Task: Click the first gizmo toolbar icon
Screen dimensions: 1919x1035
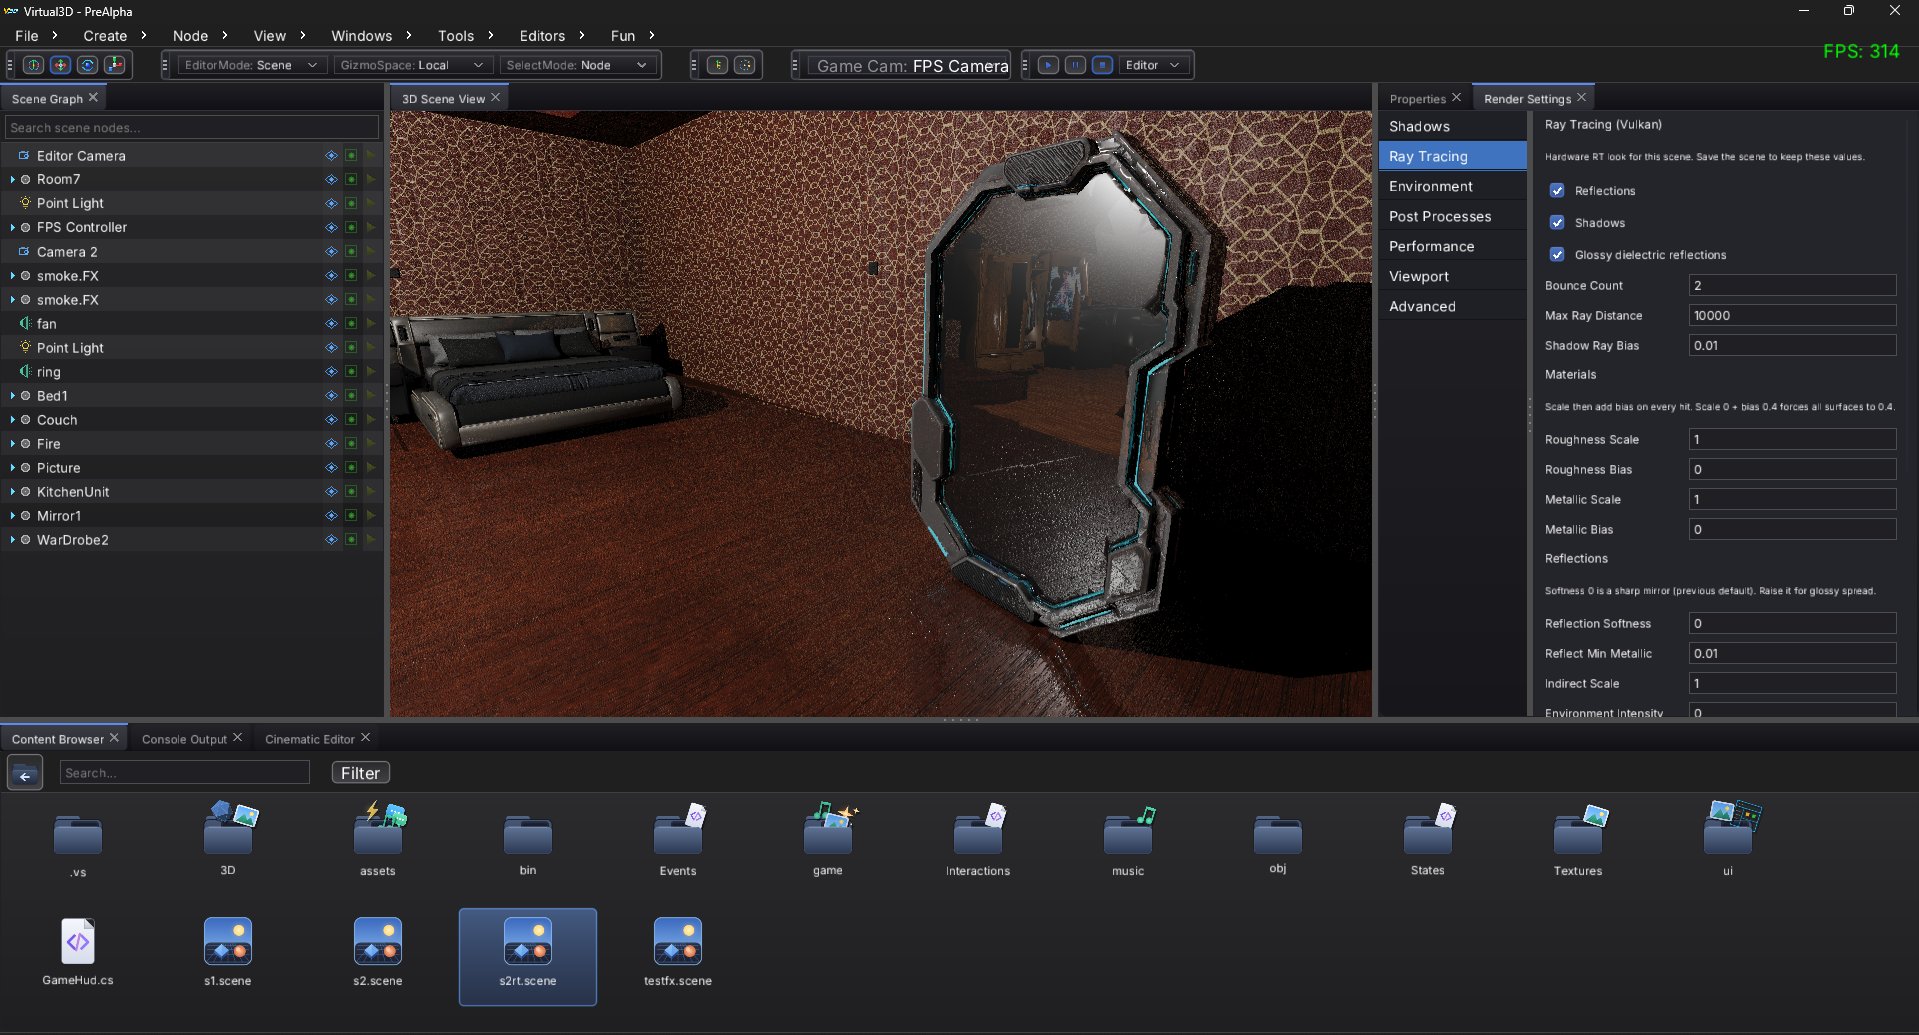Action: (x=33, y=65)
